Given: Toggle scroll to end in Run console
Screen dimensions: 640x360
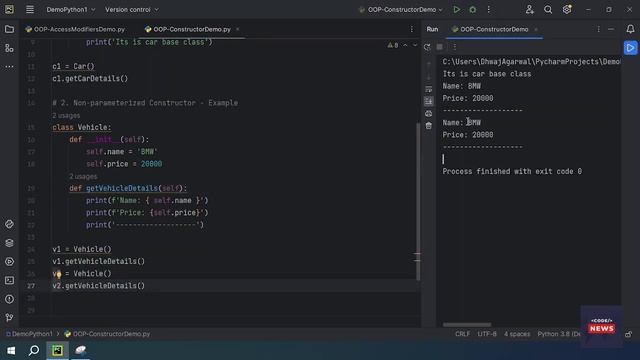Looking at the screenshot, I should [429, 101].
